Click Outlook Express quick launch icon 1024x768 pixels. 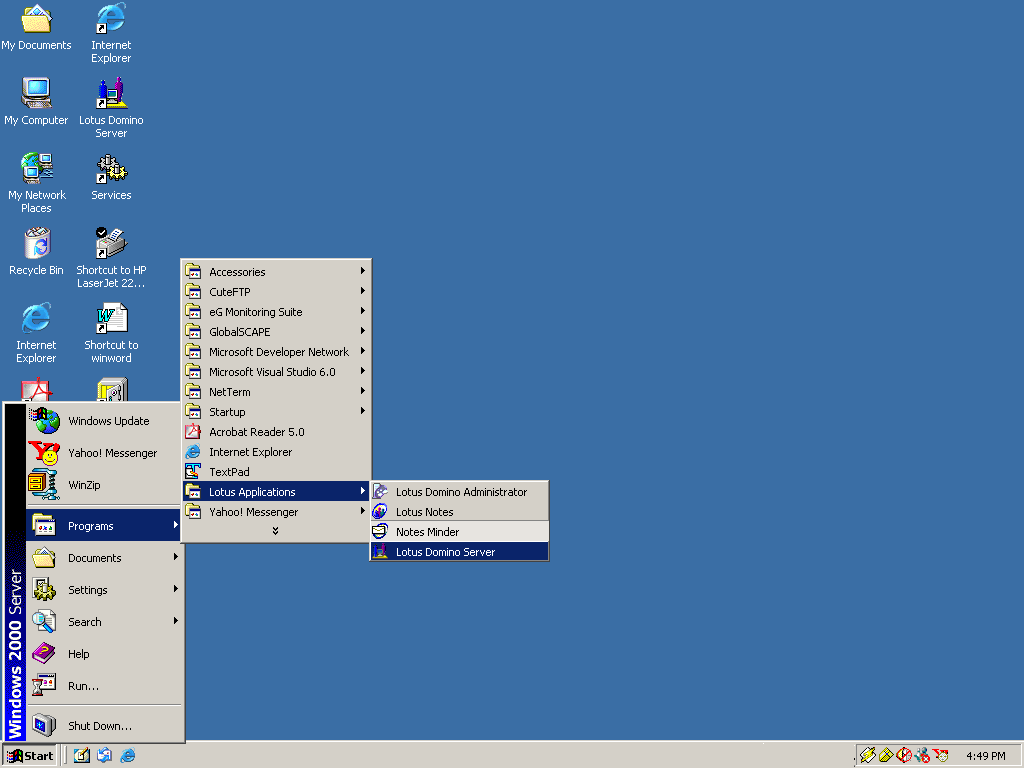tap(104, 756)
